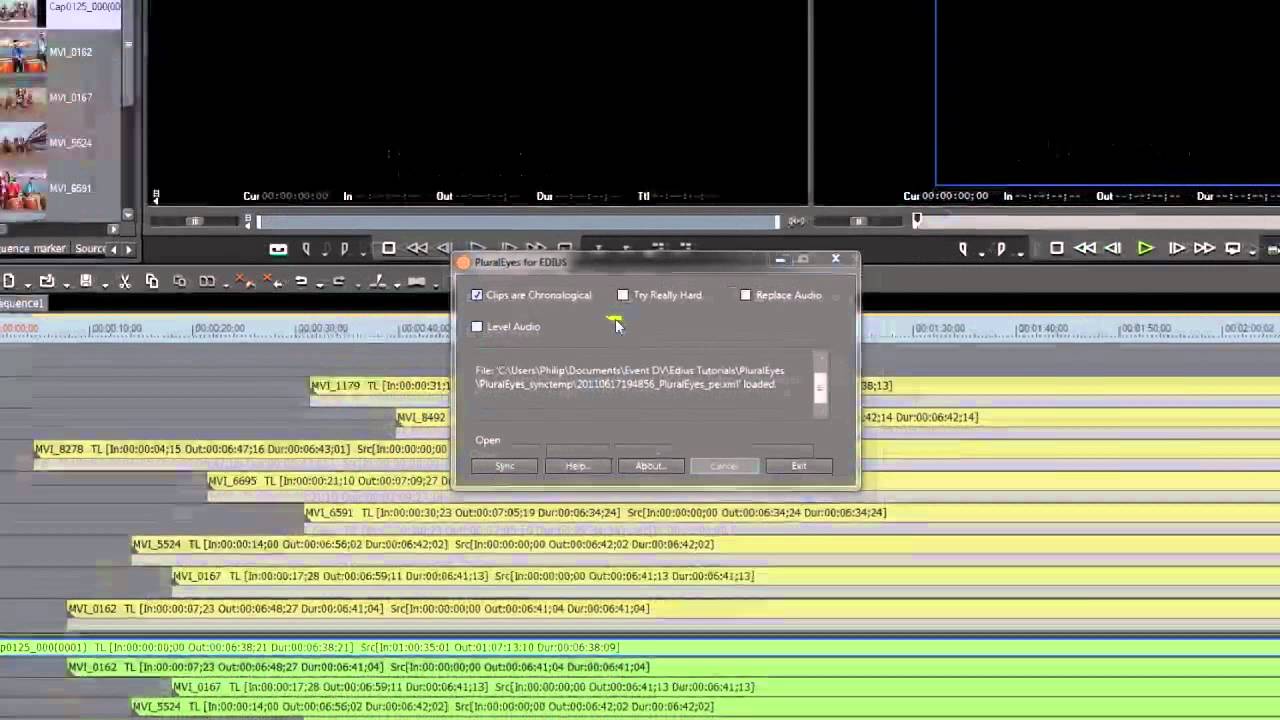1280x720 pixels.
Task: Open dropdown arrow beside Save icon
Action: coord(105,286)
